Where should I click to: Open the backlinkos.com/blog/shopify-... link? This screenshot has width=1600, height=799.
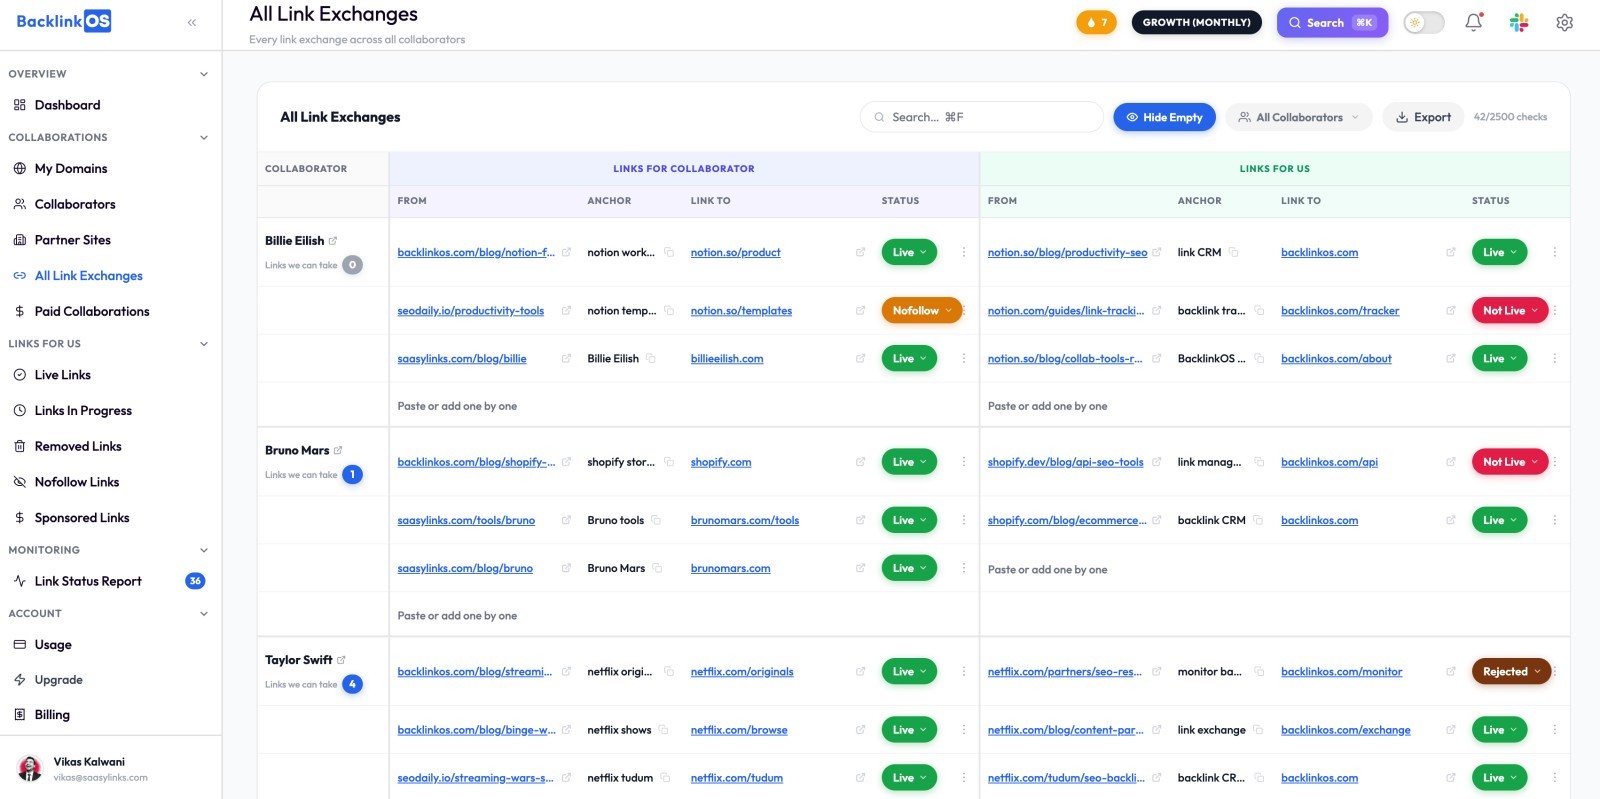pyautogui.click(x=476, y=462)
